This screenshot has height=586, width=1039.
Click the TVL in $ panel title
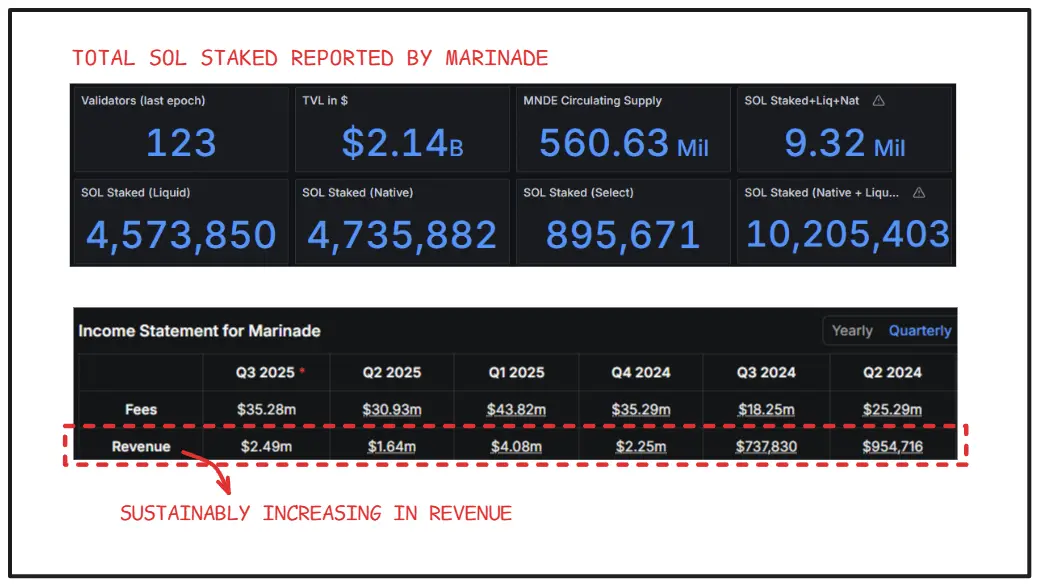325,101
